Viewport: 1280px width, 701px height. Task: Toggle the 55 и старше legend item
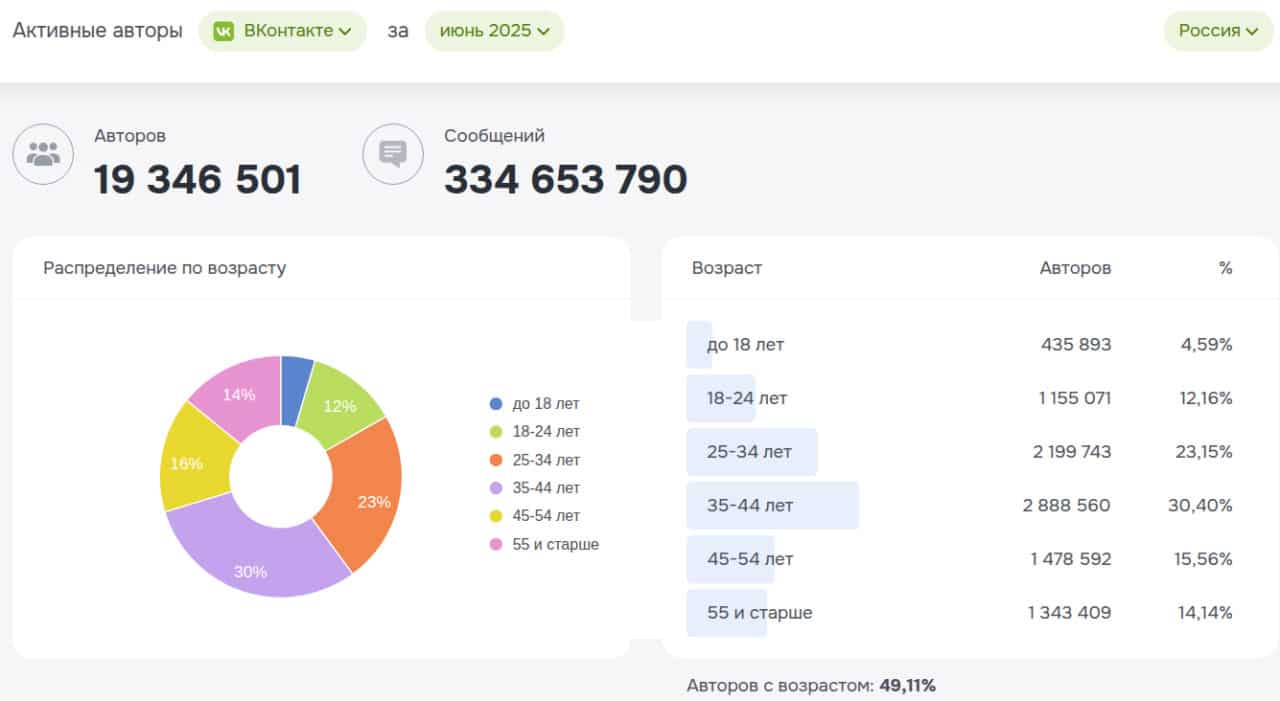pos(555,545)
